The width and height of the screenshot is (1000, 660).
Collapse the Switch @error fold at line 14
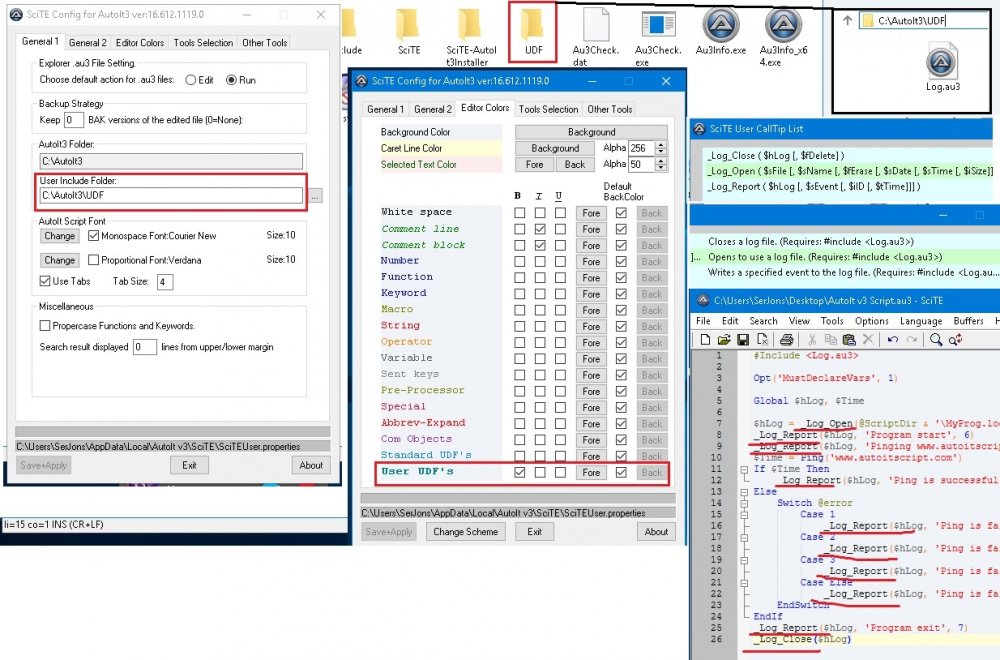(744, 503)
